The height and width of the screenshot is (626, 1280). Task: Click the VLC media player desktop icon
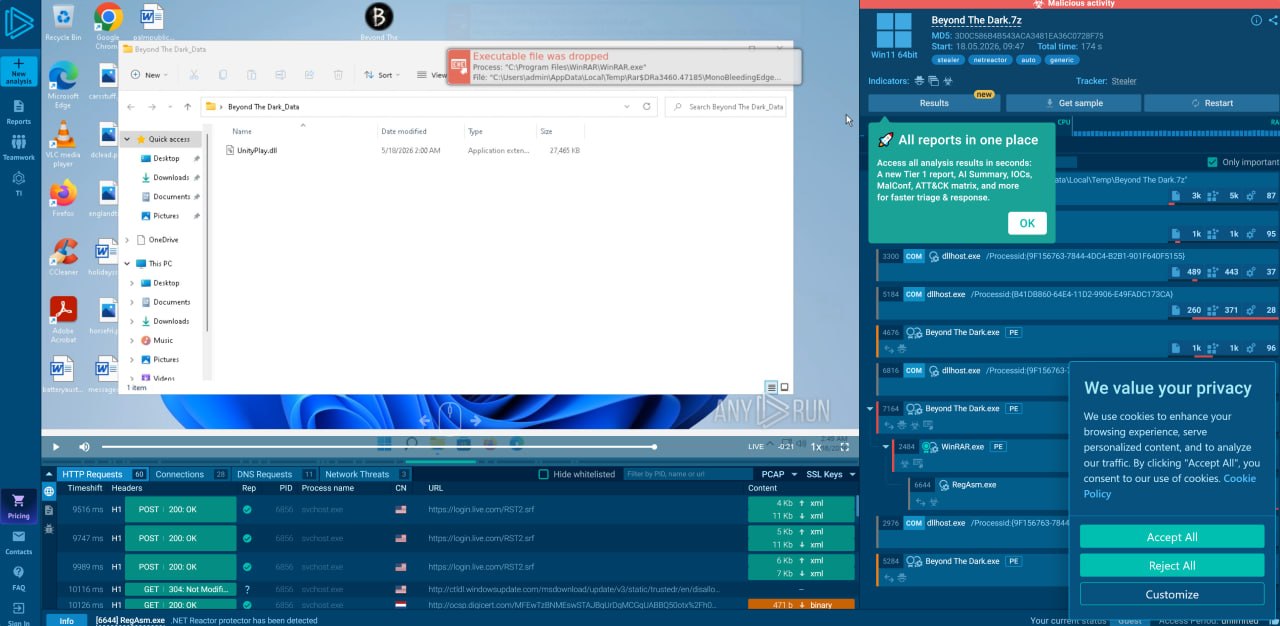point(63,143)
